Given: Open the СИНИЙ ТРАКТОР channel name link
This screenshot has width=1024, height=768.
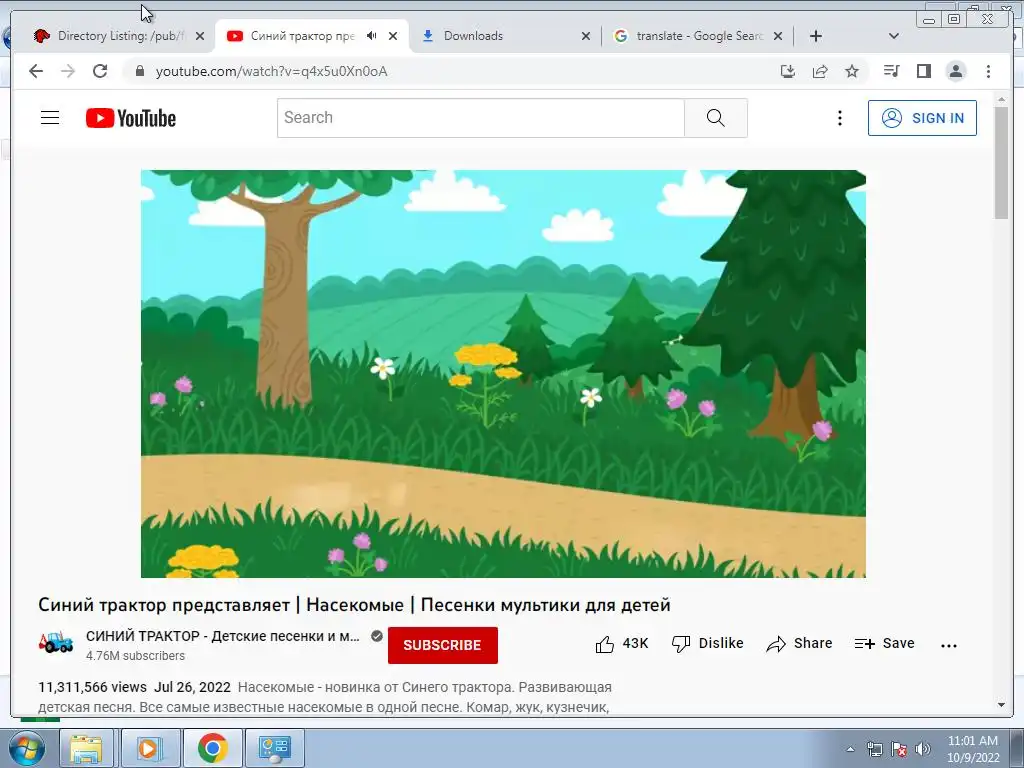Looking at the screenshot, I should 223,636.
